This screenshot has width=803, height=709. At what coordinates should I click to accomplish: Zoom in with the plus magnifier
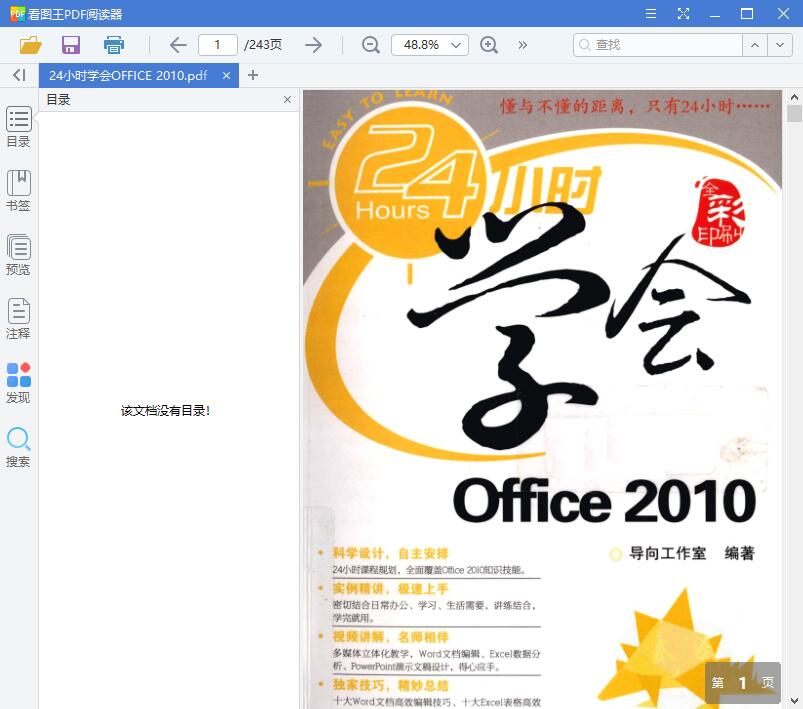(x=489, y=45)
